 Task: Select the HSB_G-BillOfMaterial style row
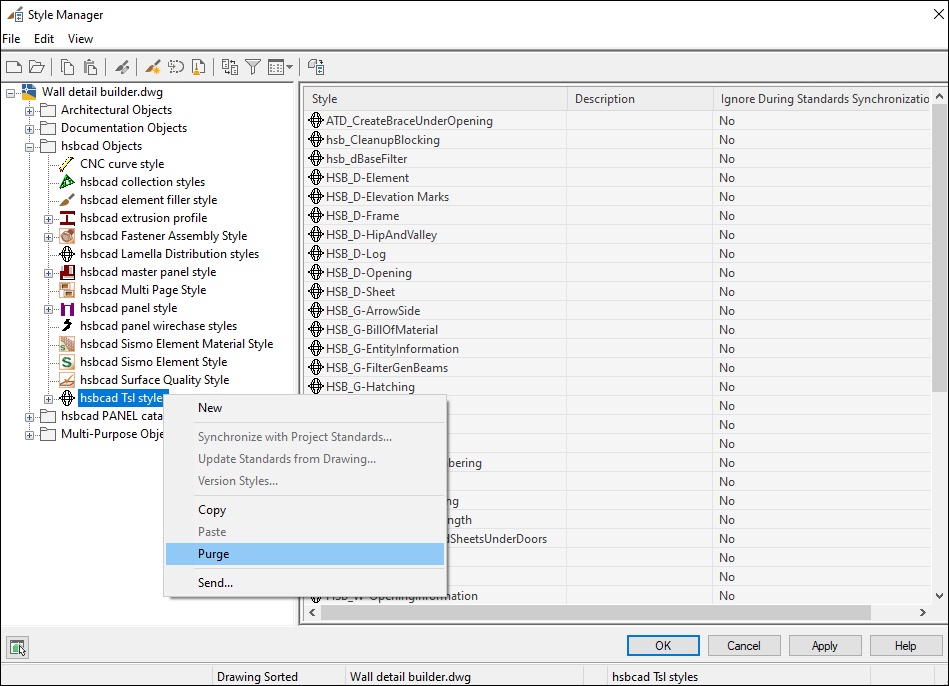[617, 330]
